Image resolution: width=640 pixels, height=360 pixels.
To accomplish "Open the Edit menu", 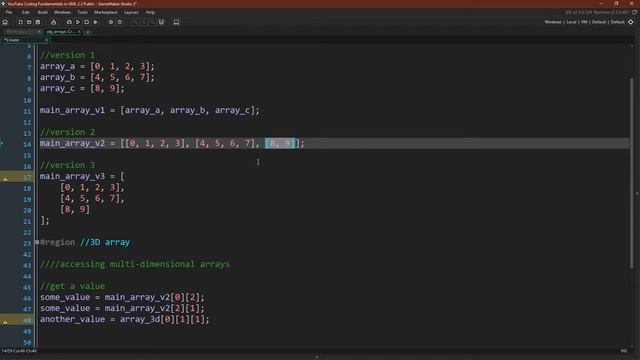I will click(26, 12).
